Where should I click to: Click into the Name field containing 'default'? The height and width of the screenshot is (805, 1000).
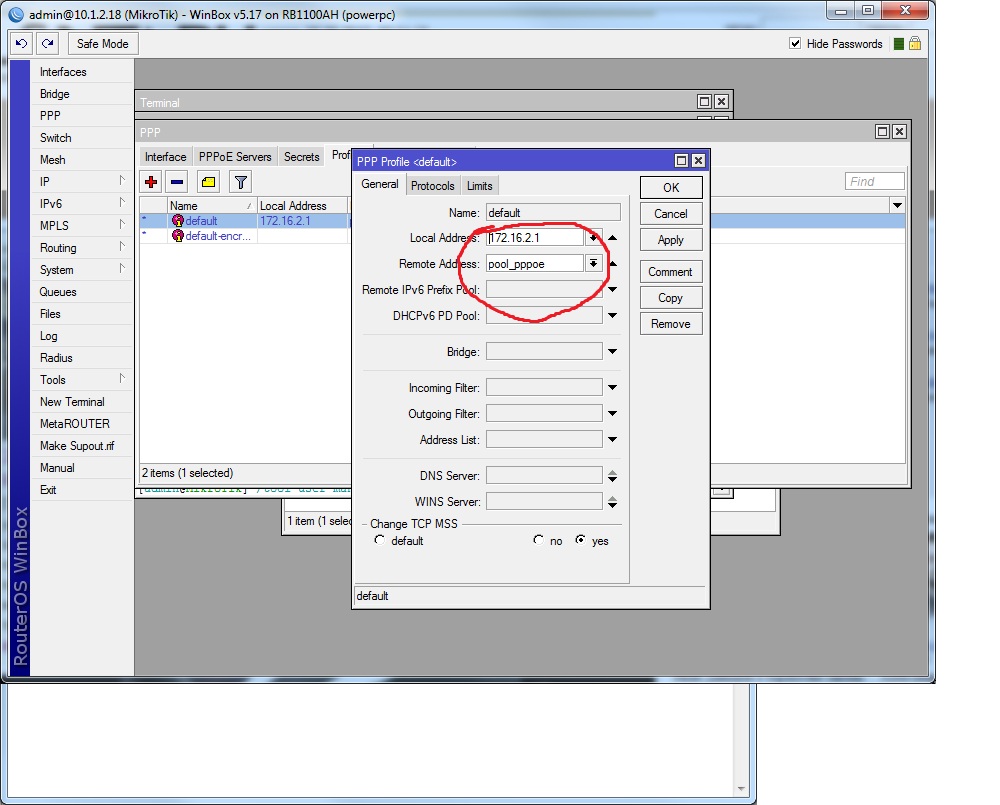point(553,212)
